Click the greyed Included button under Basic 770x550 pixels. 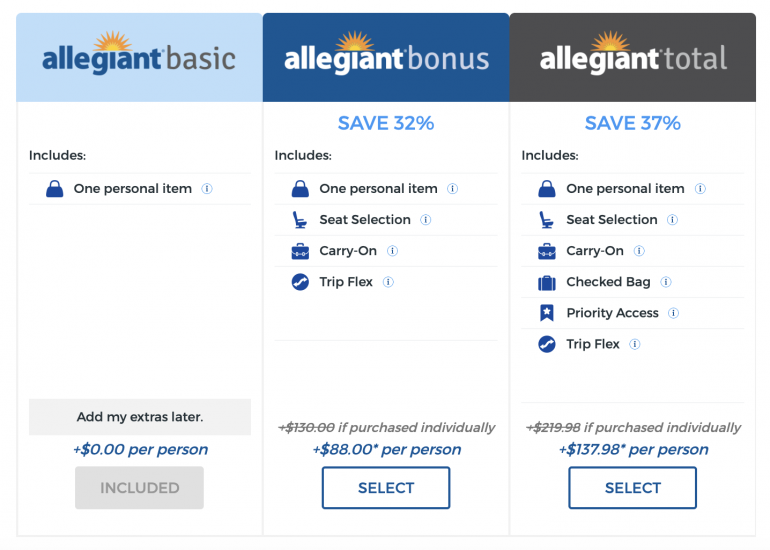[x=140, y=488]
